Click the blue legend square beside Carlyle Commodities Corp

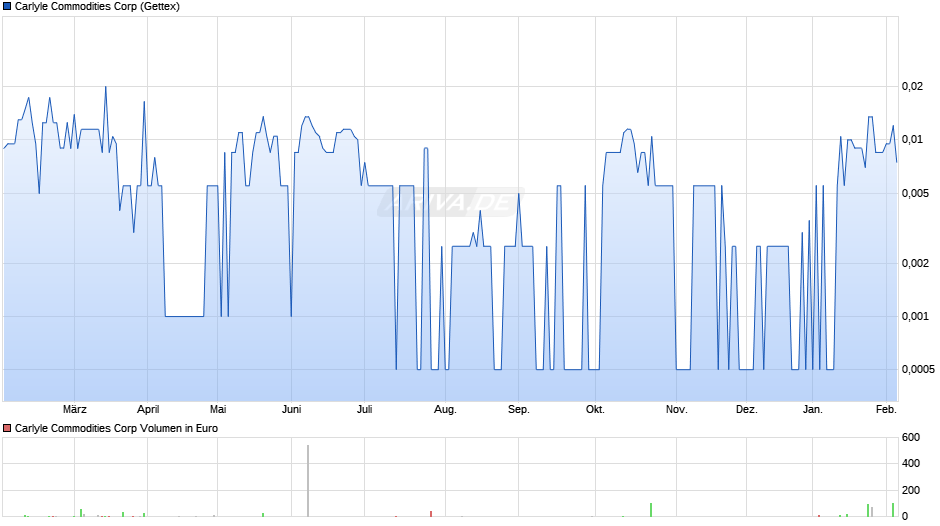point(7,7)
